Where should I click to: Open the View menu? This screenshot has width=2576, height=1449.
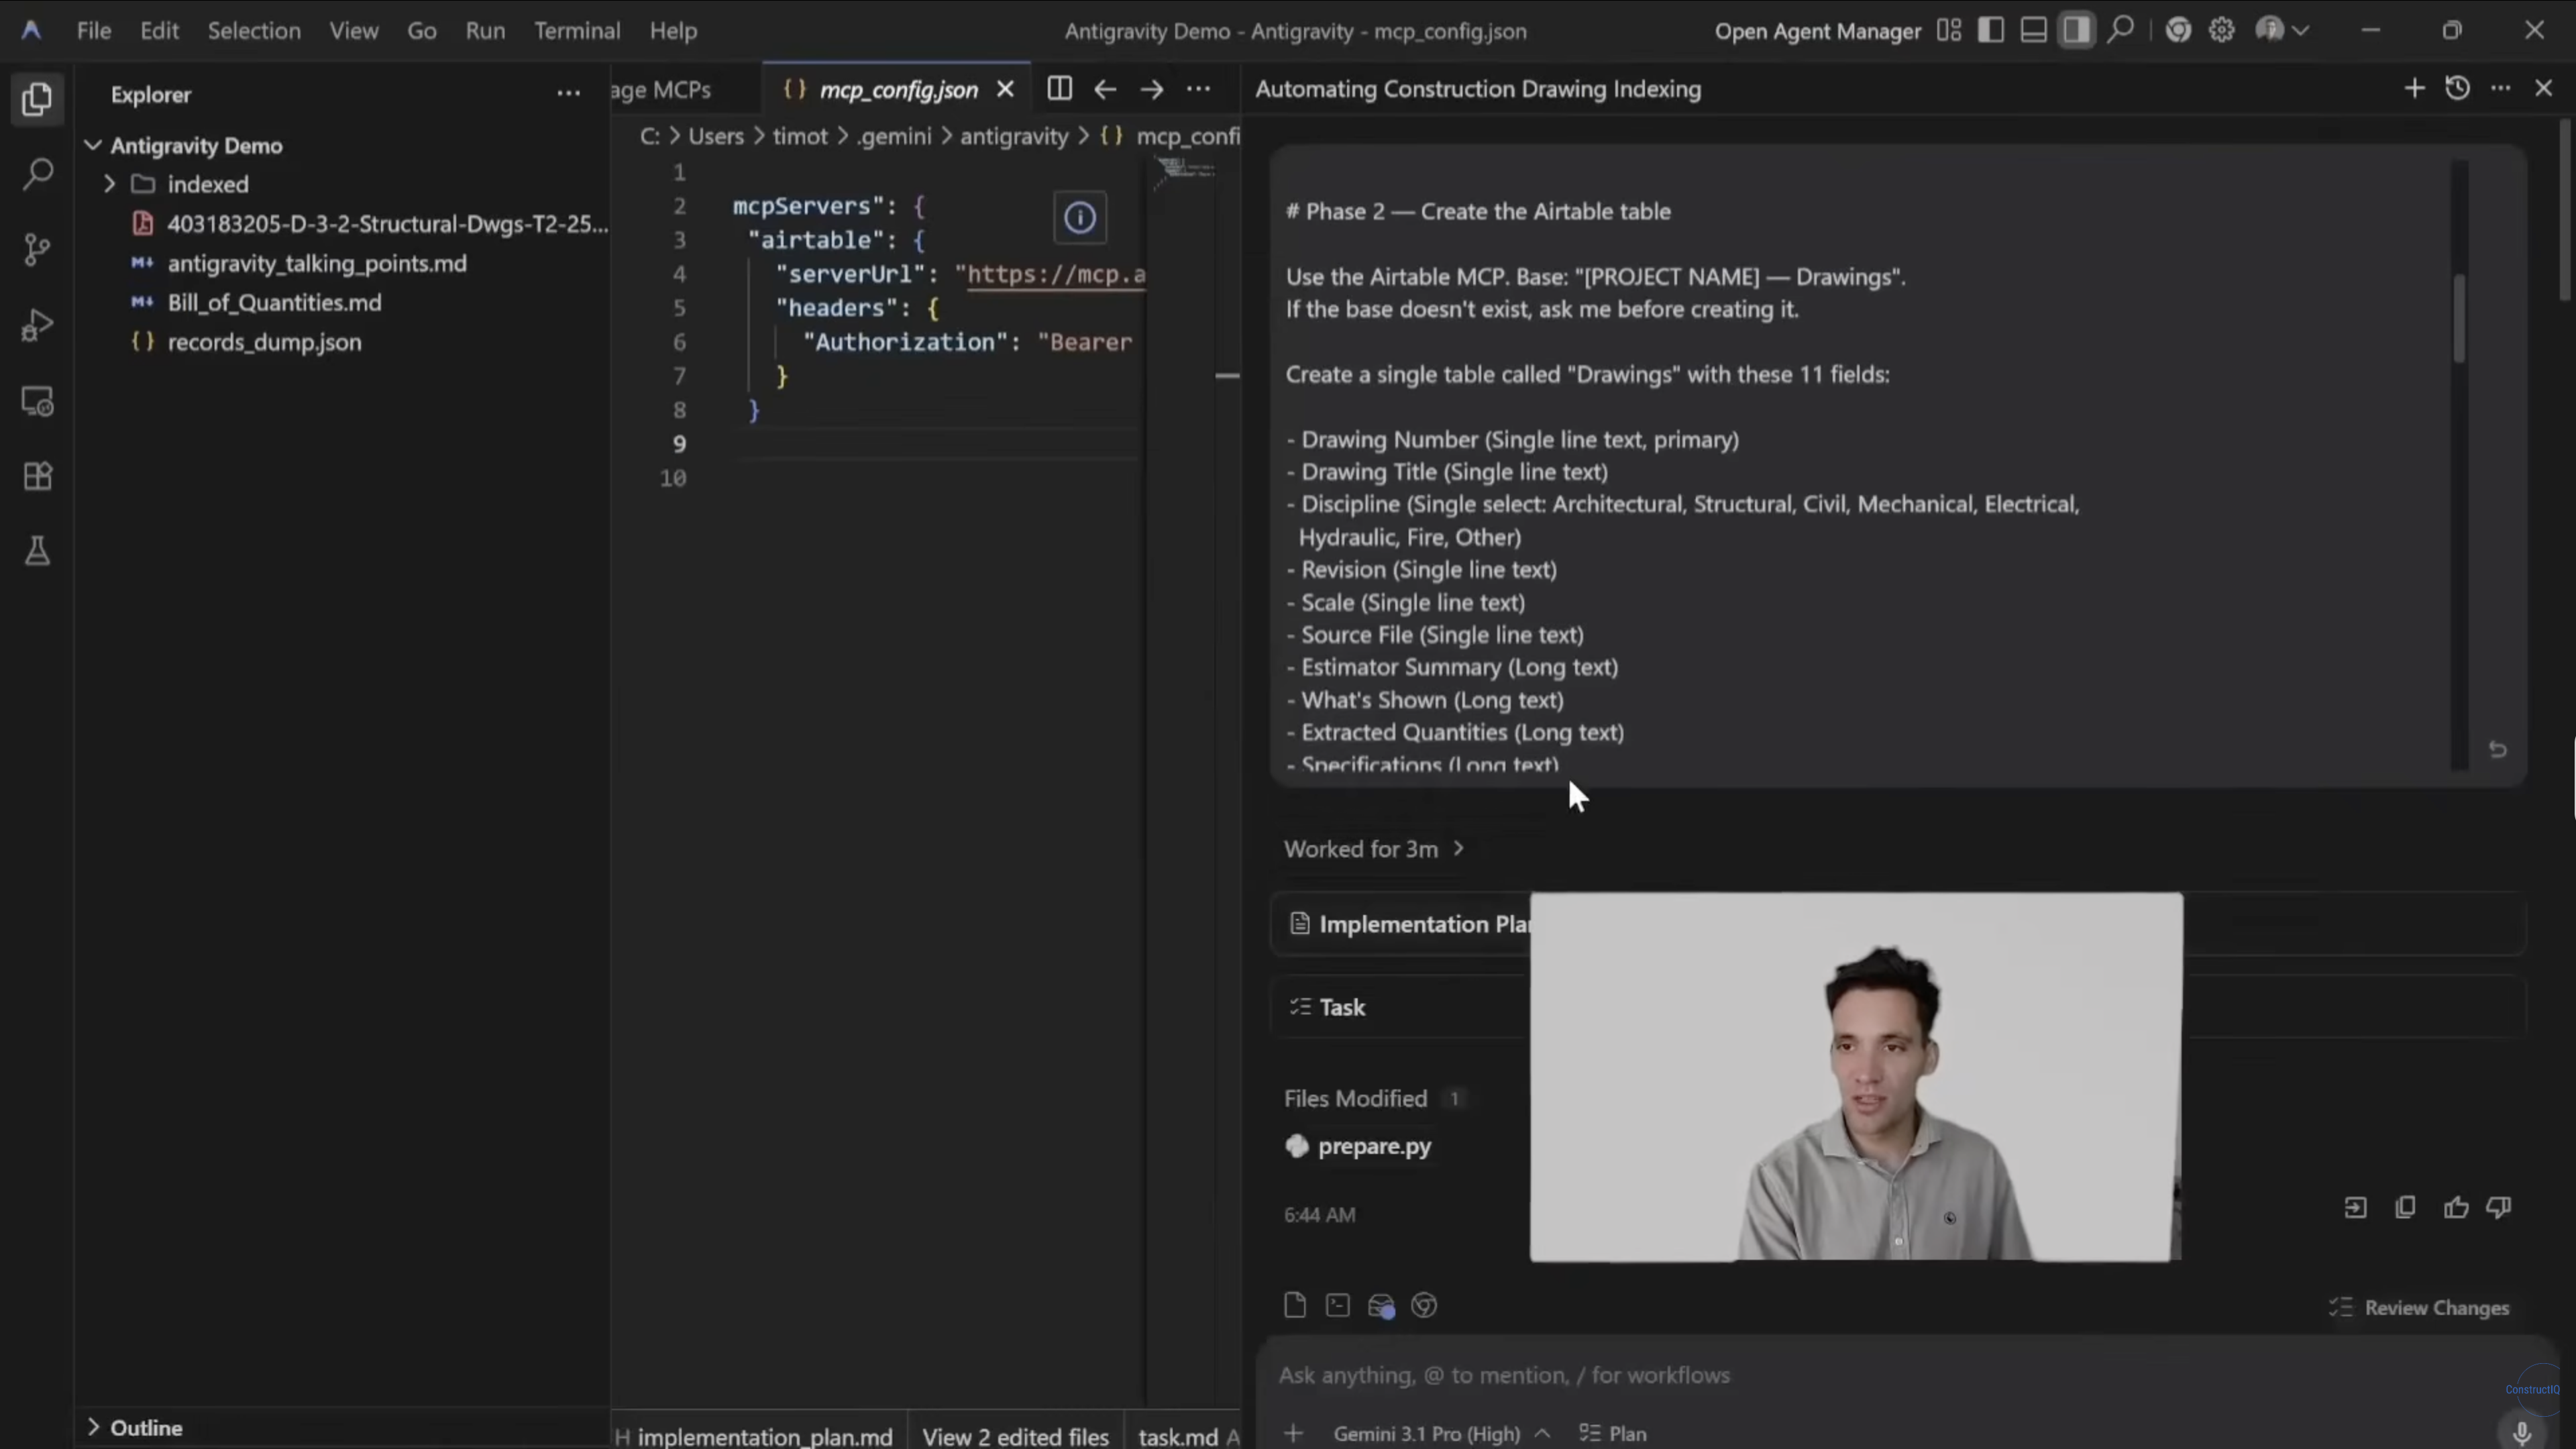pos(354,31)
